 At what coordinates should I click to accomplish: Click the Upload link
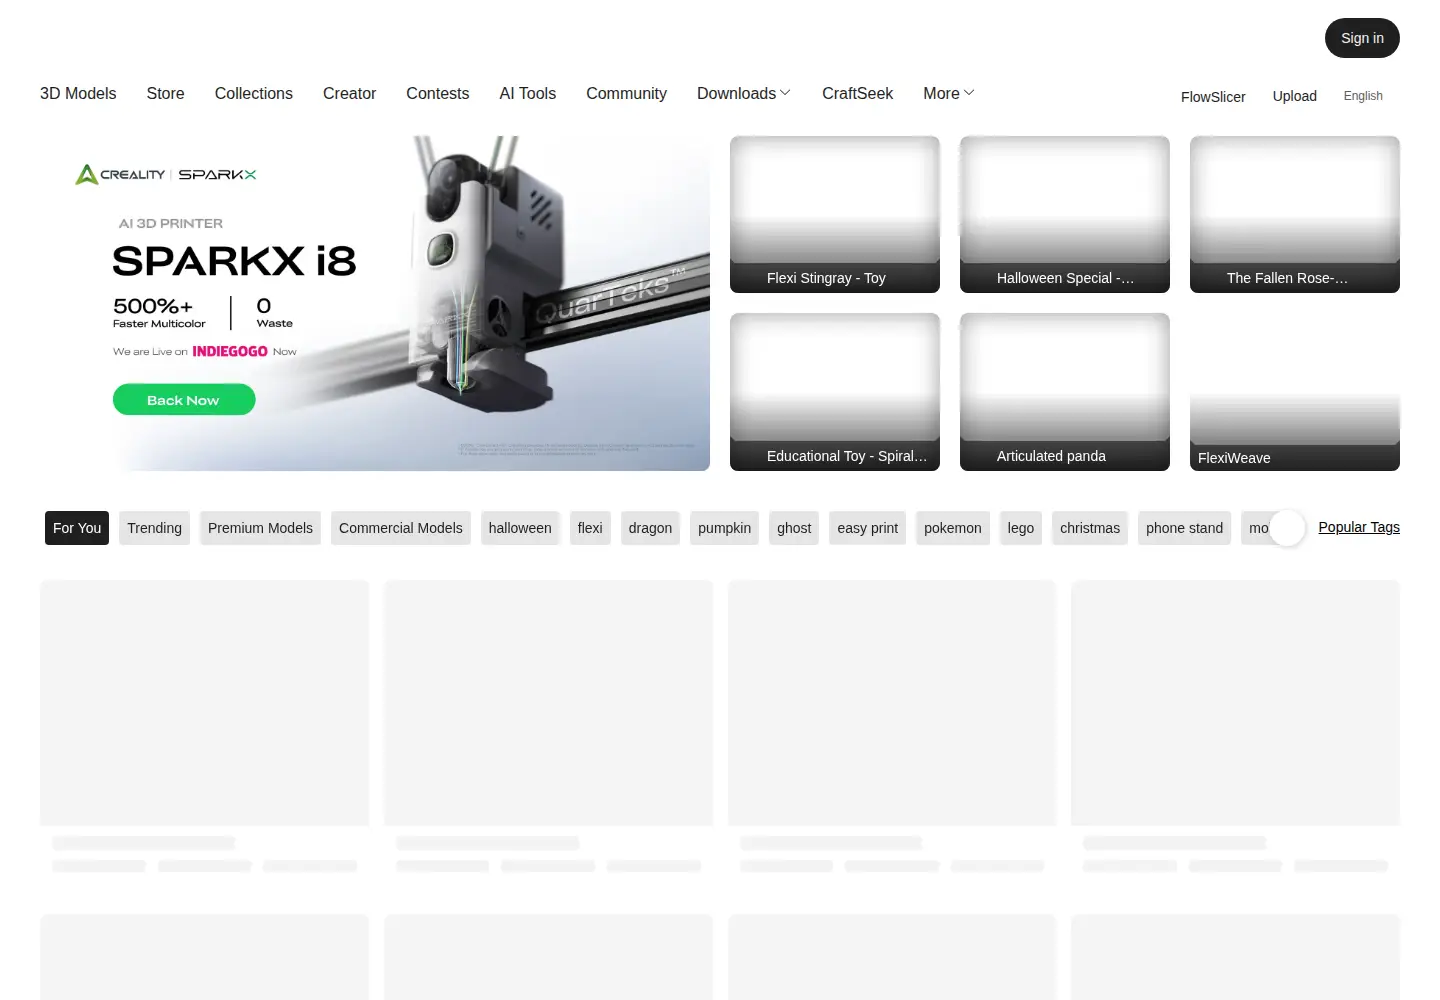click(x=1294, y=96)
